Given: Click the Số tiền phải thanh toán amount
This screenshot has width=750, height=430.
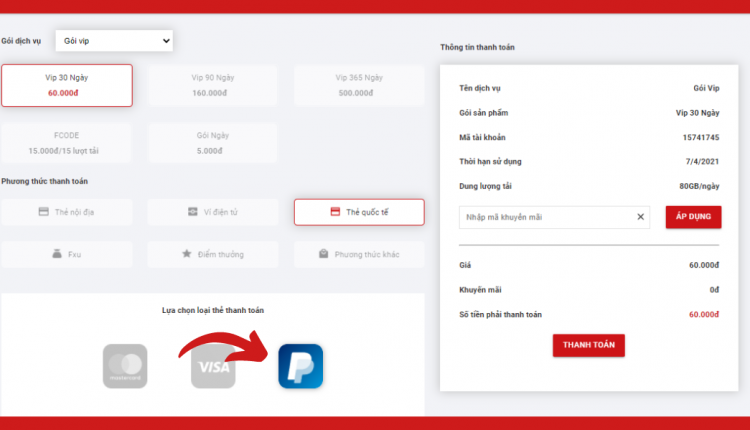Looking at the screenshot, I should [x=704, y=314].
